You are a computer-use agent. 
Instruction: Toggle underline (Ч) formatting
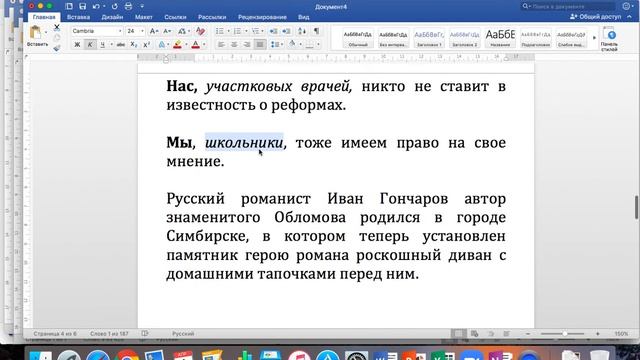(x=102, y=44)
